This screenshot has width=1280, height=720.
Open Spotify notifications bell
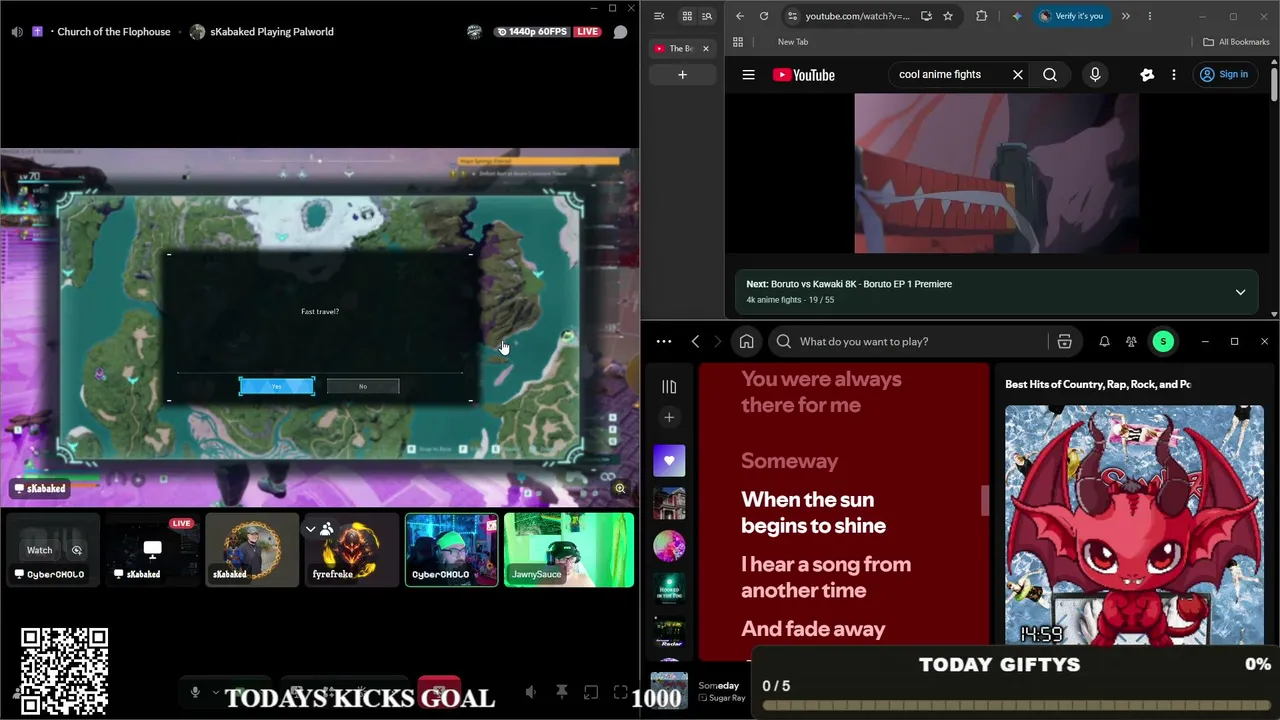1104,342
